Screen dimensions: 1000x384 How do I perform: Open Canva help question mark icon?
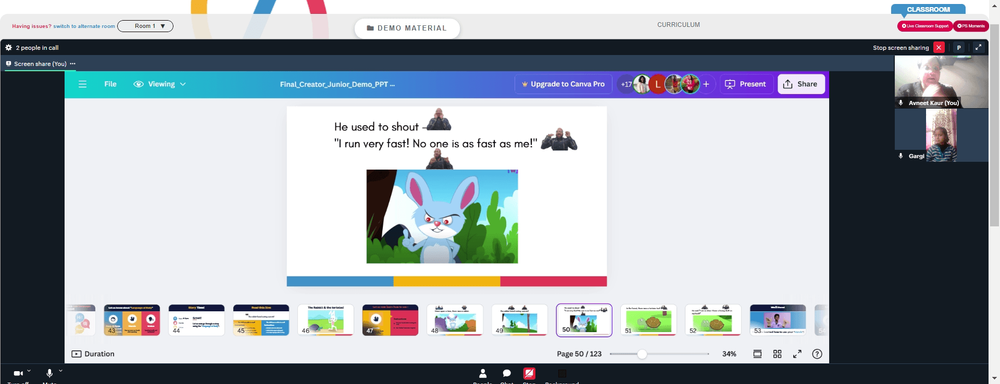click(x=817, y=354)
